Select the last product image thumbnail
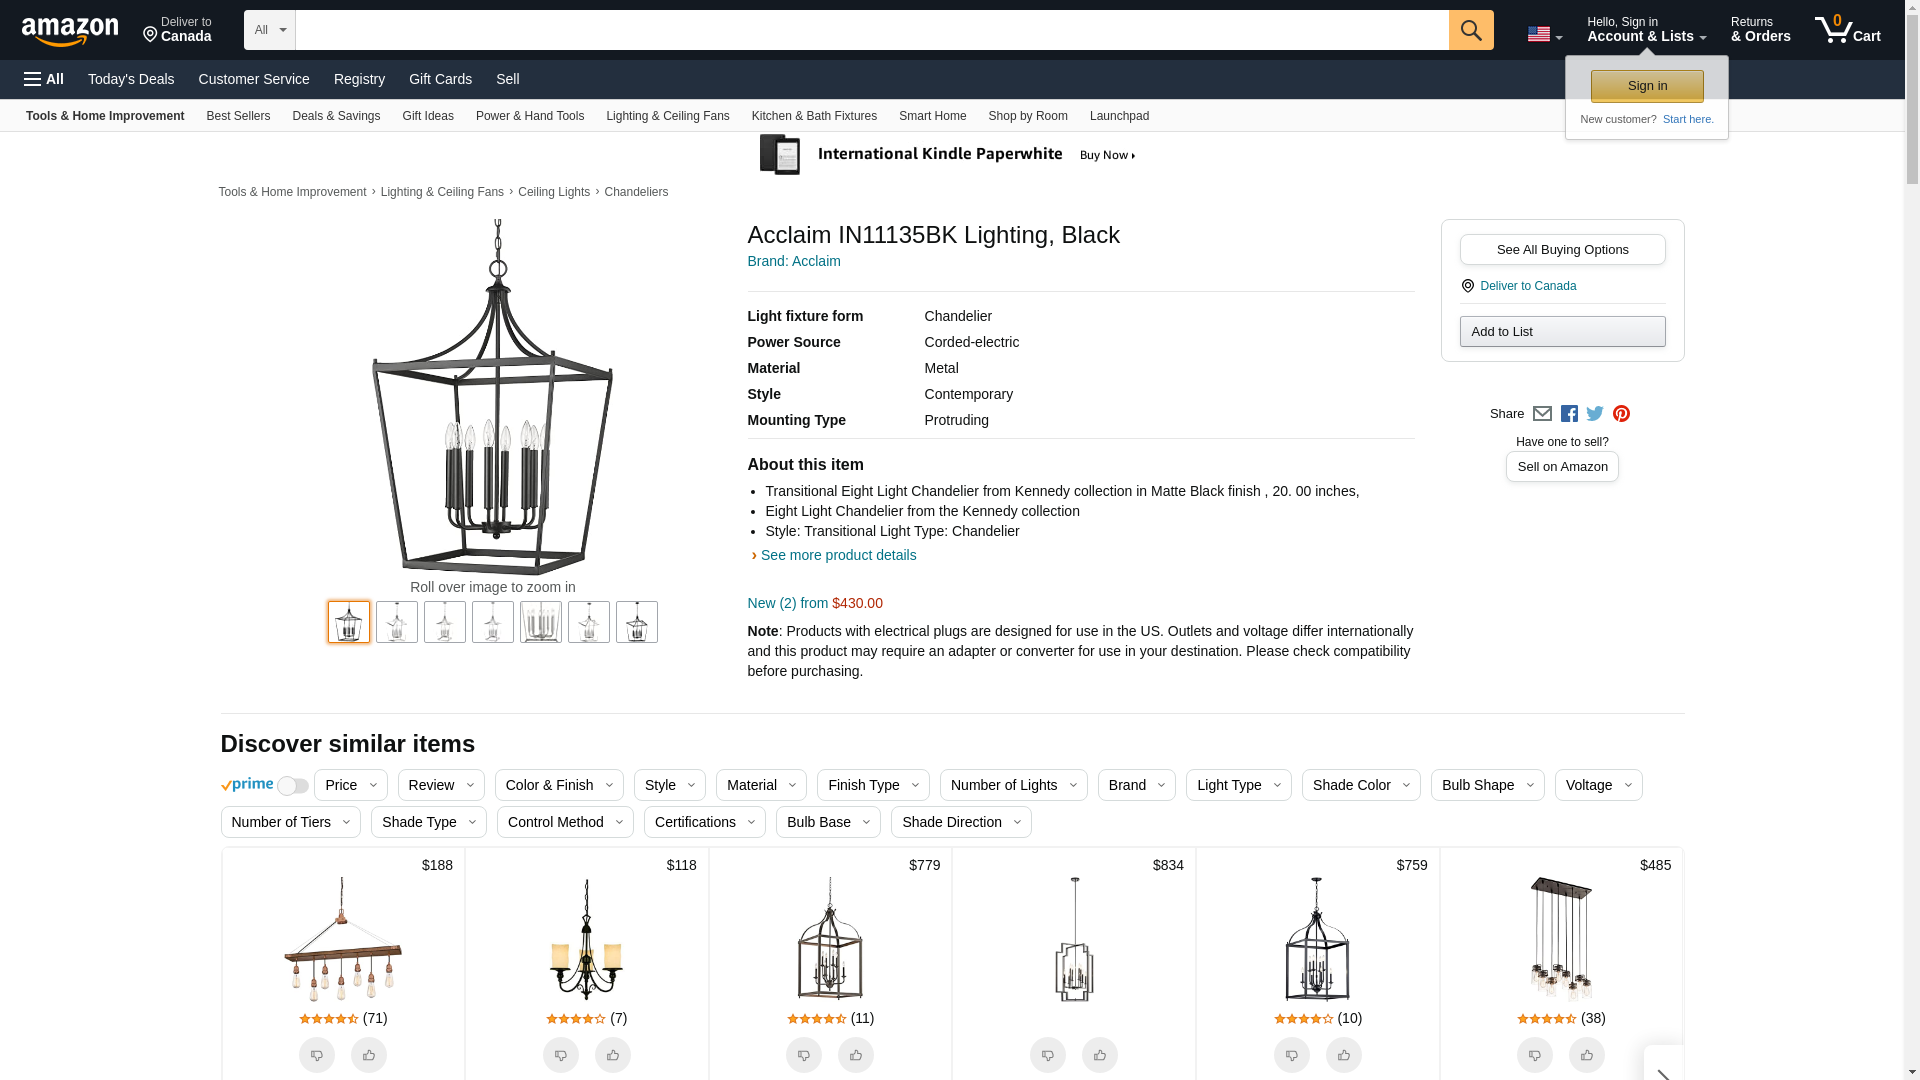Screen dimensions: 1920x1080 point(637,622)
